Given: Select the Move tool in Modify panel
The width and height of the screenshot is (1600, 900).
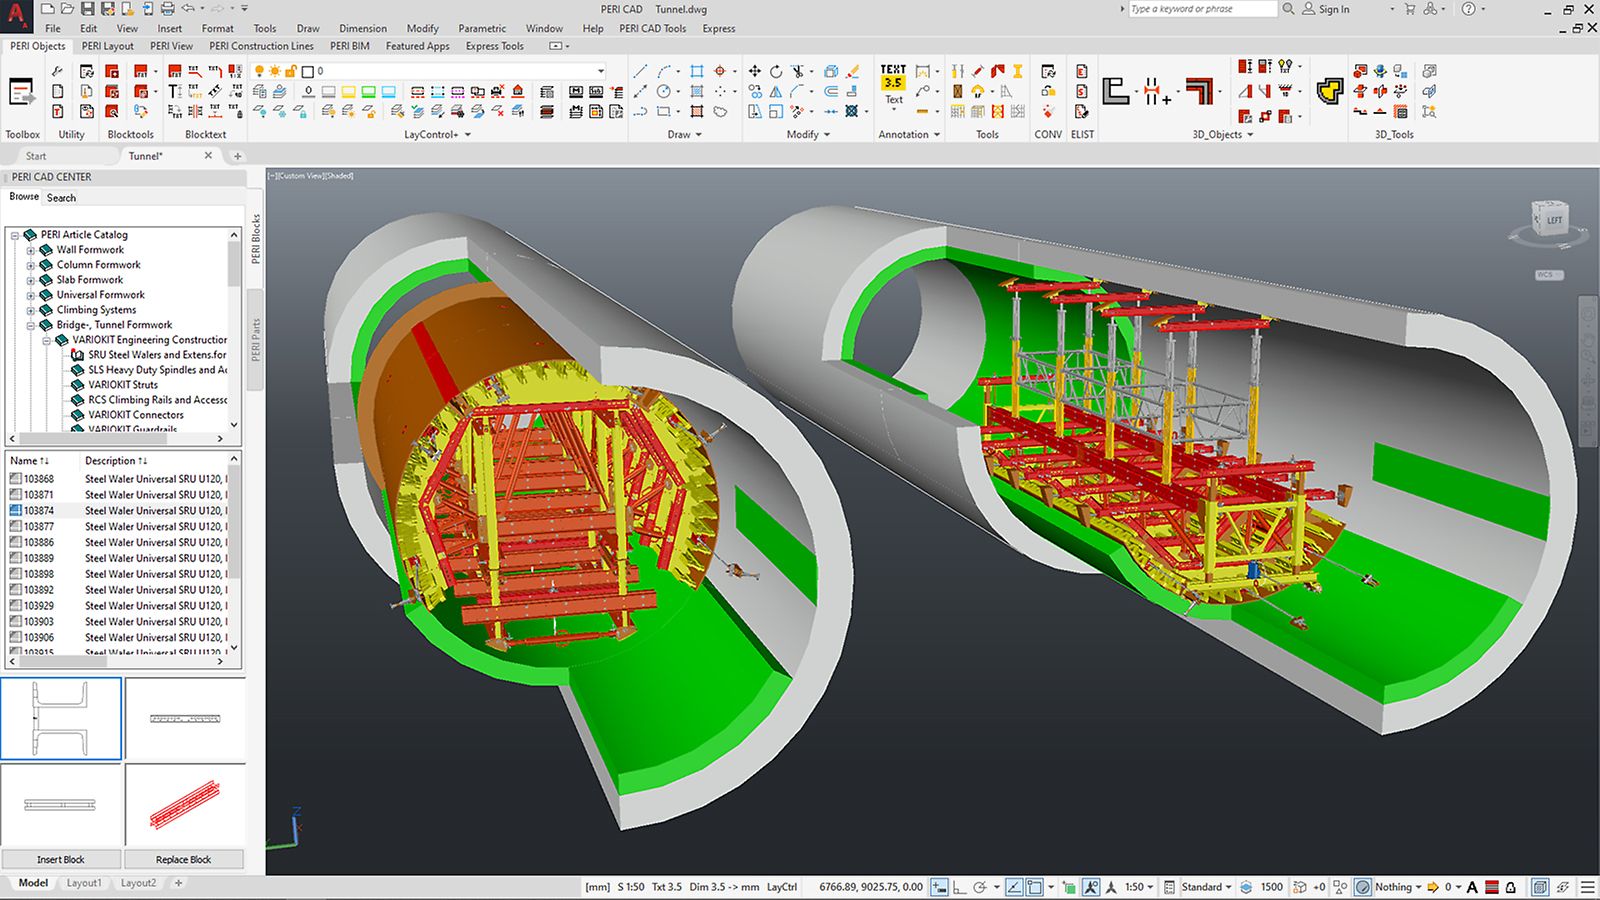Looking at the screenshot, I should point(754,71).
